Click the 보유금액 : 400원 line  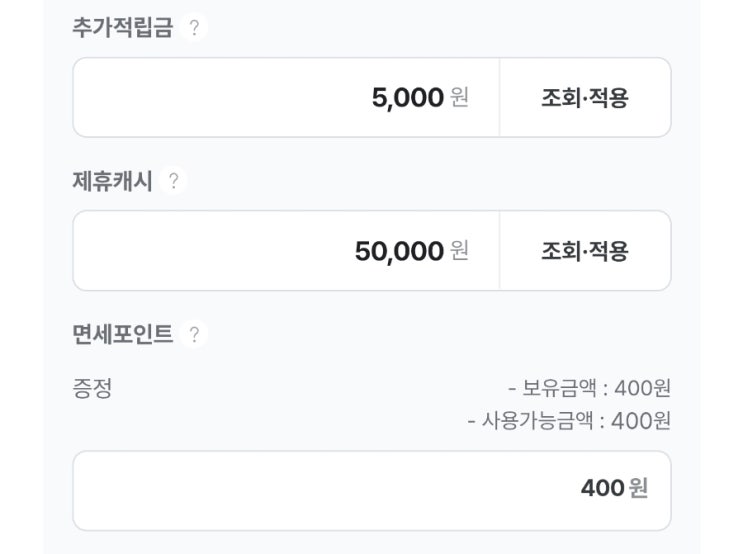pos(589,388)
